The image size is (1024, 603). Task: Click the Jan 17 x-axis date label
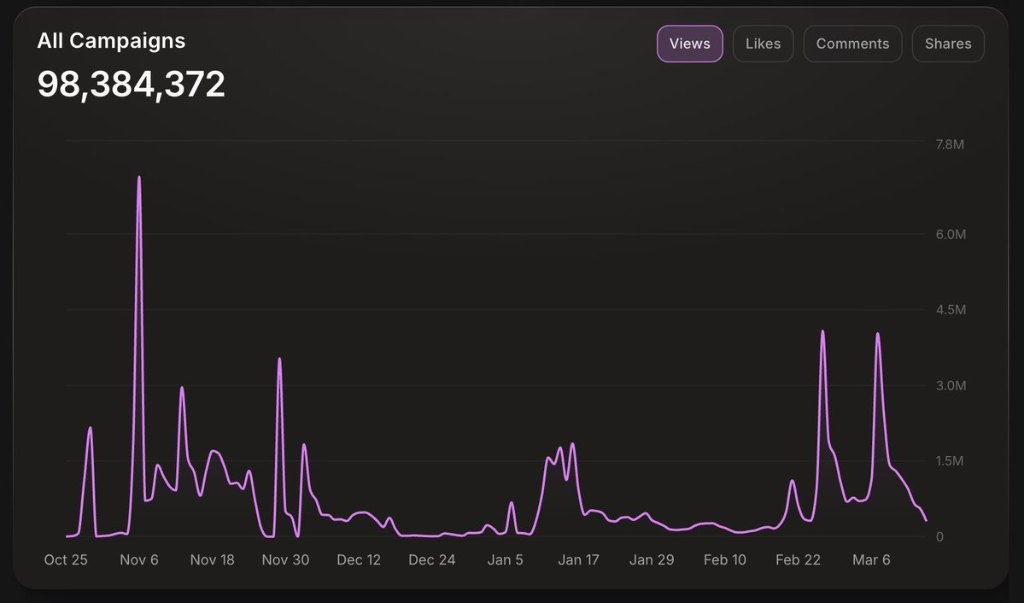pos(578,560)
